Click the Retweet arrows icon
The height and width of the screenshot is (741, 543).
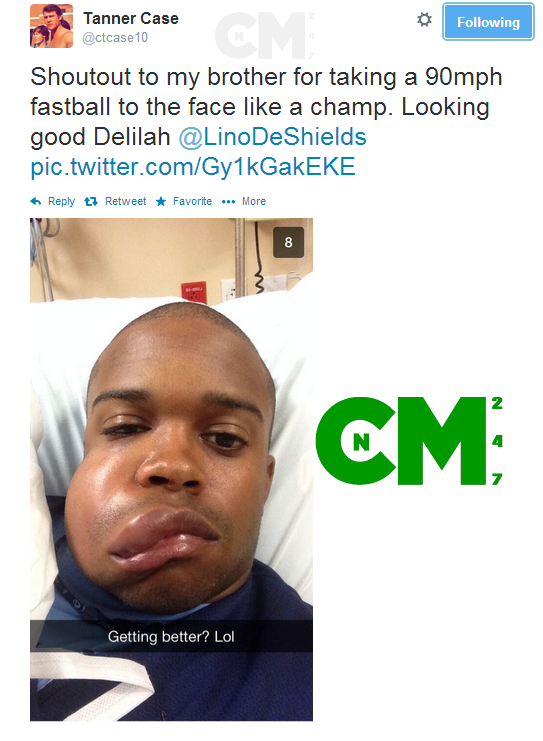coord(91,202)
